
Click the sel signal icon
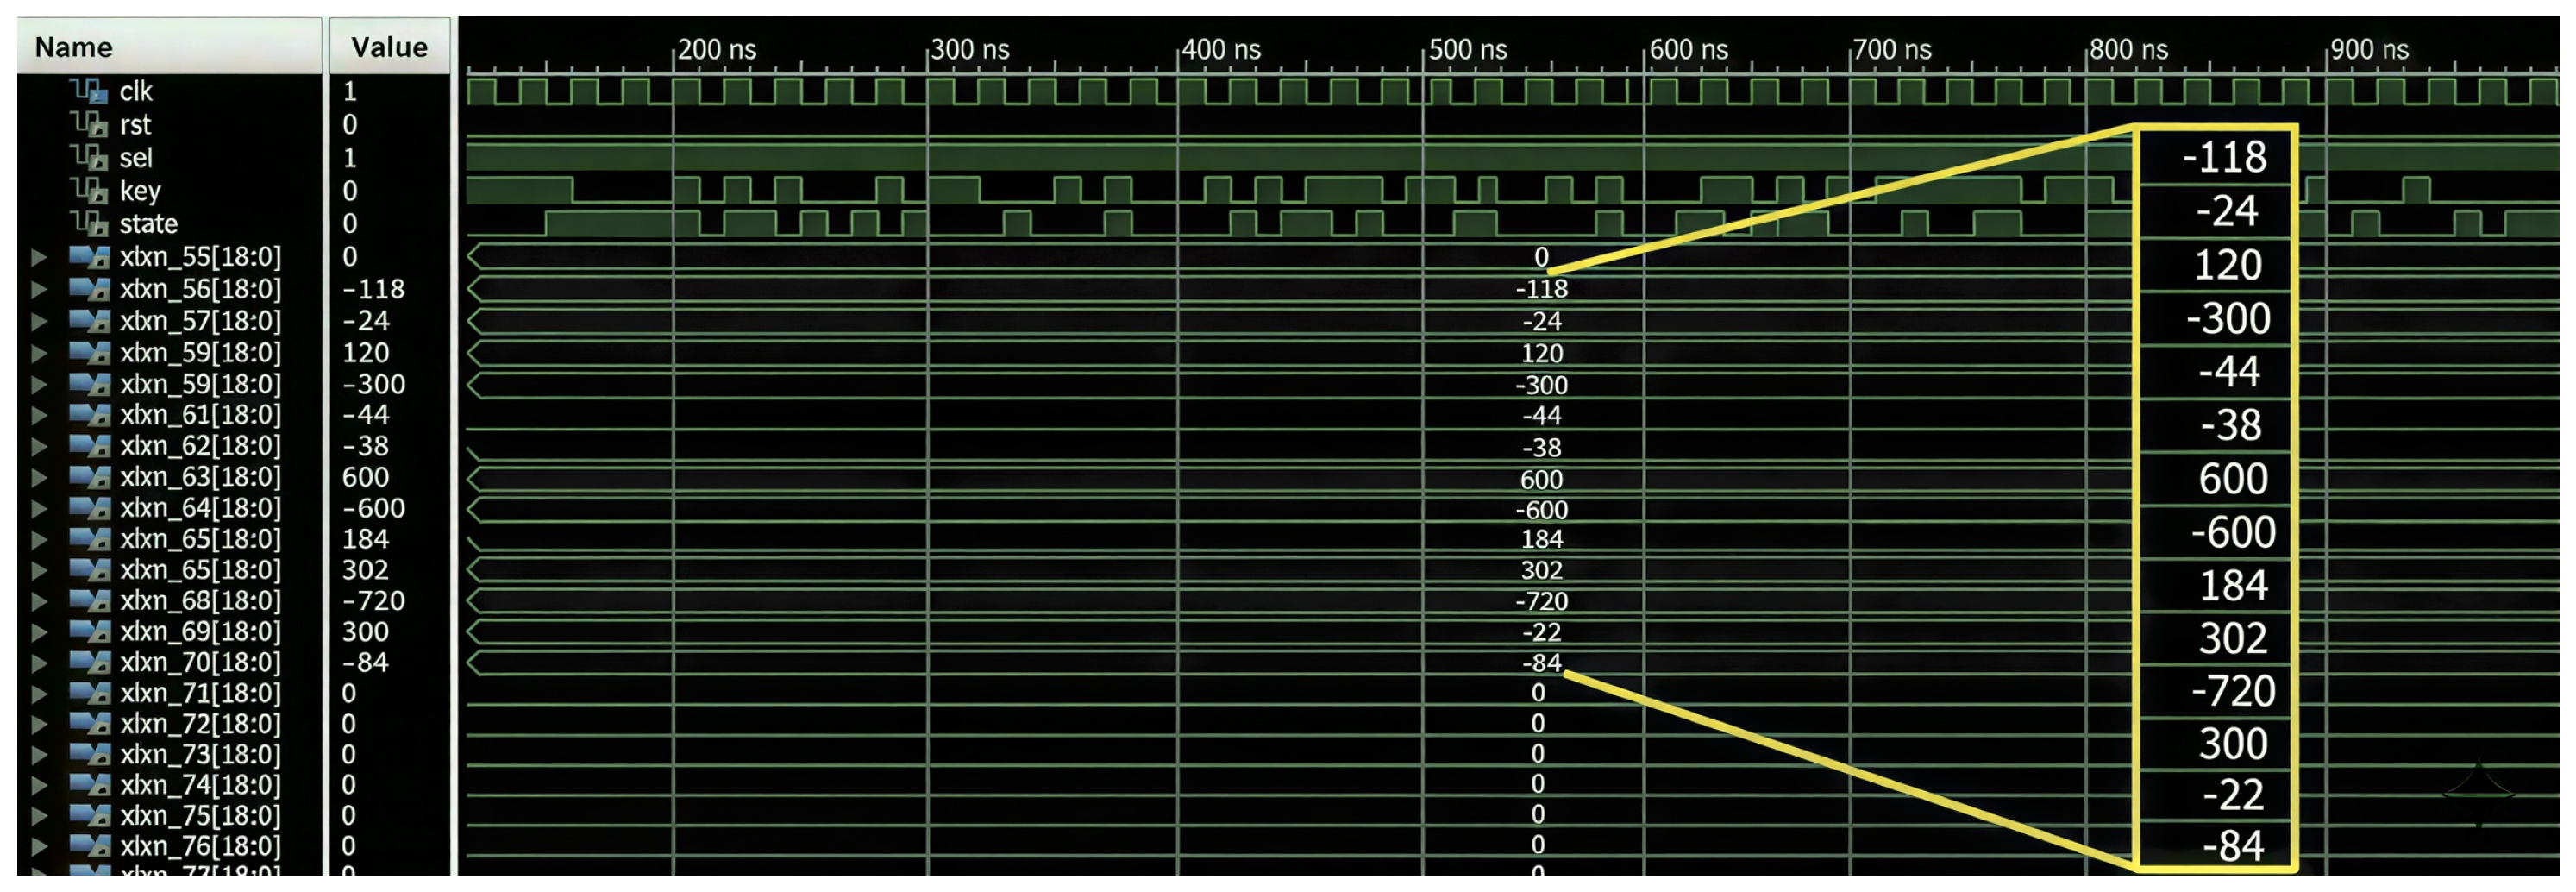pyautogui.click(x=88, y=157)
